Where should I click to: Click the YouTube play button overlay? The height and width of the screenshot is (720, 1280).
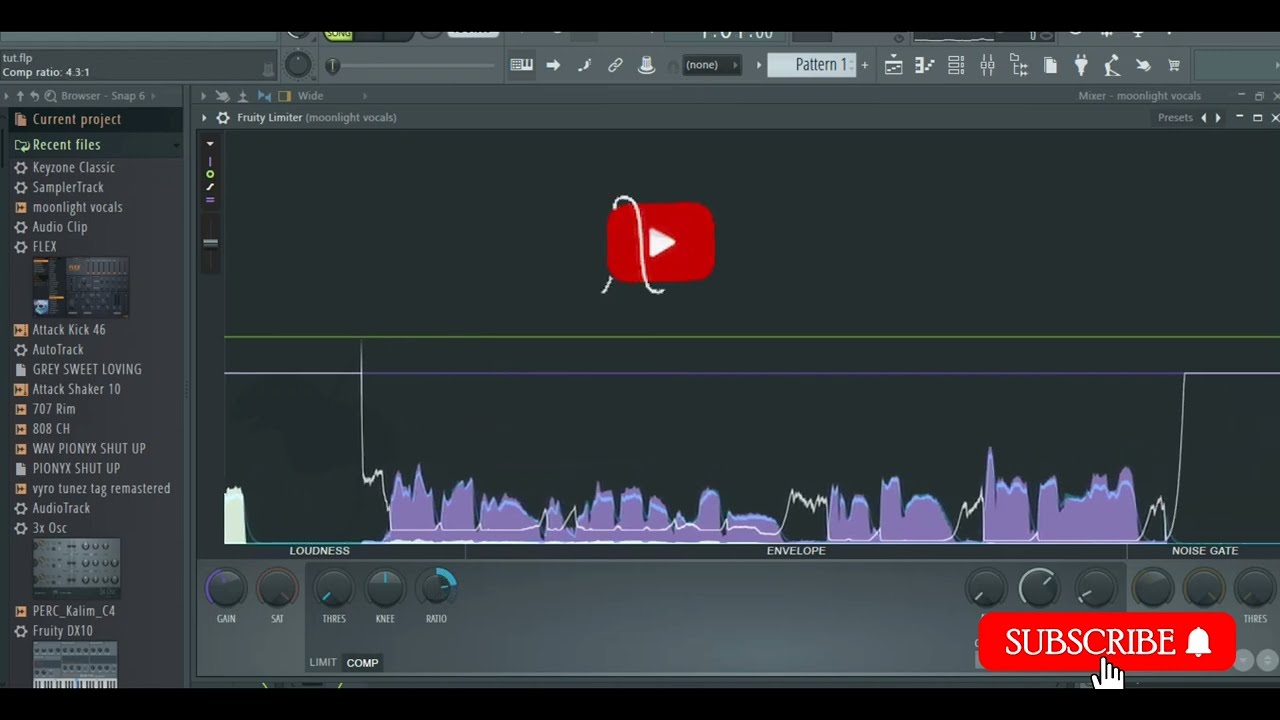click(x=660, y=242)
